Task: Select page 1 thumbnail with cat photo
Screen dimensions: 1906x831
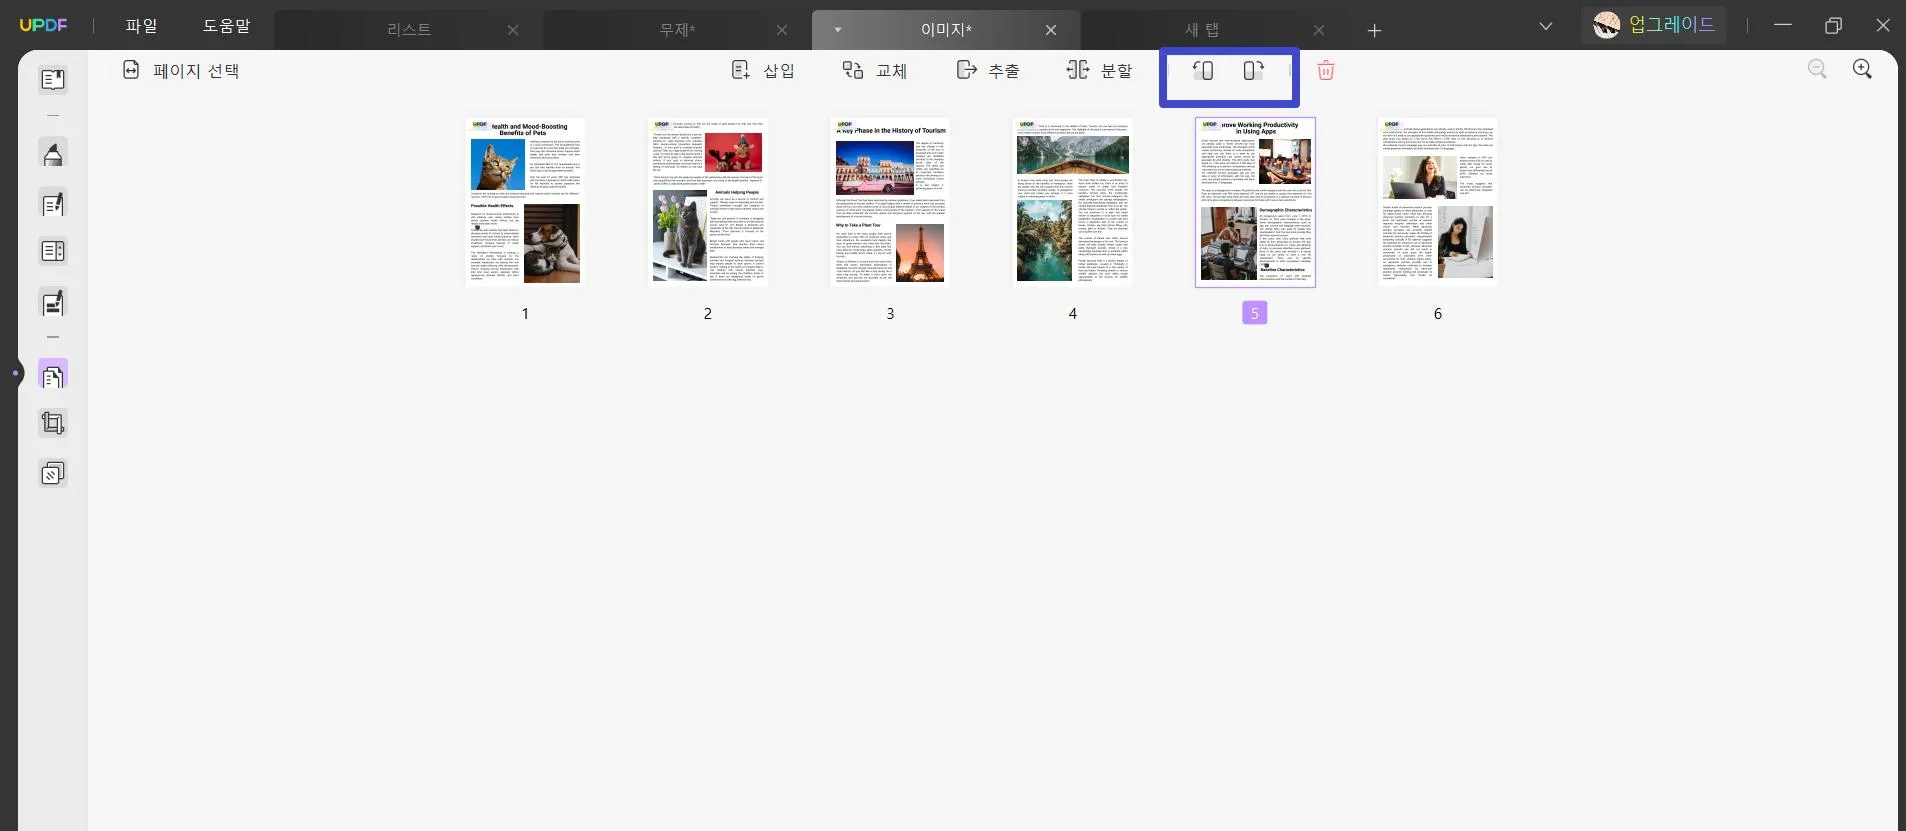Action: pyautogui.click(x=525, y=202)
